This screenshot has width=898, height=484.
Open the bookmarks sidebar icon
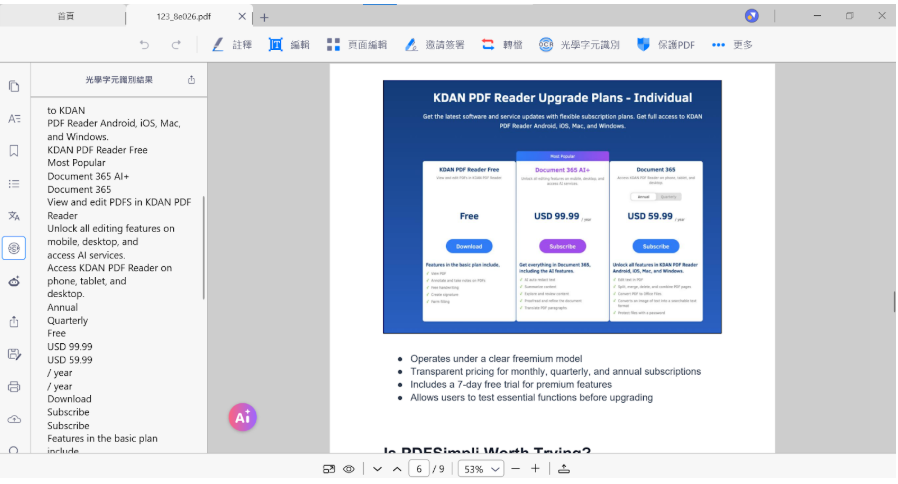pyautogui.click(x=14, y=151)
